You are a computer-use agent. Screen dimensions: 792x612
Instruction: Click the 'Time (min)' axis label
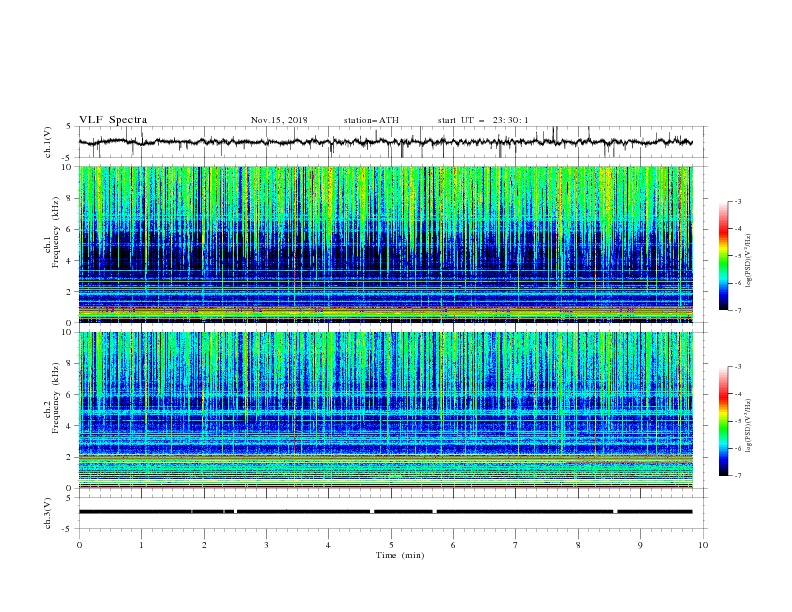click(x=400, y=555)
